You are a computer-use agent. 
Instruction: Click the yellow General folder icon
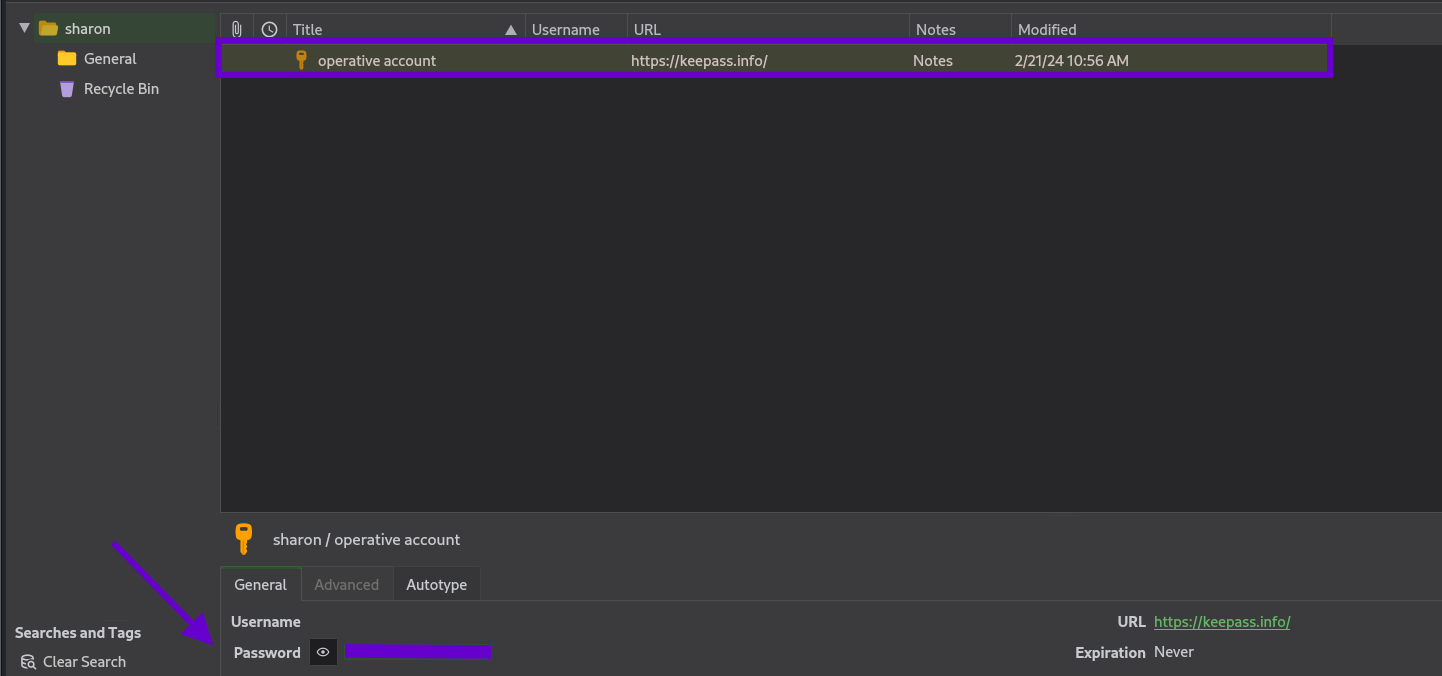(x=67, y=59)
